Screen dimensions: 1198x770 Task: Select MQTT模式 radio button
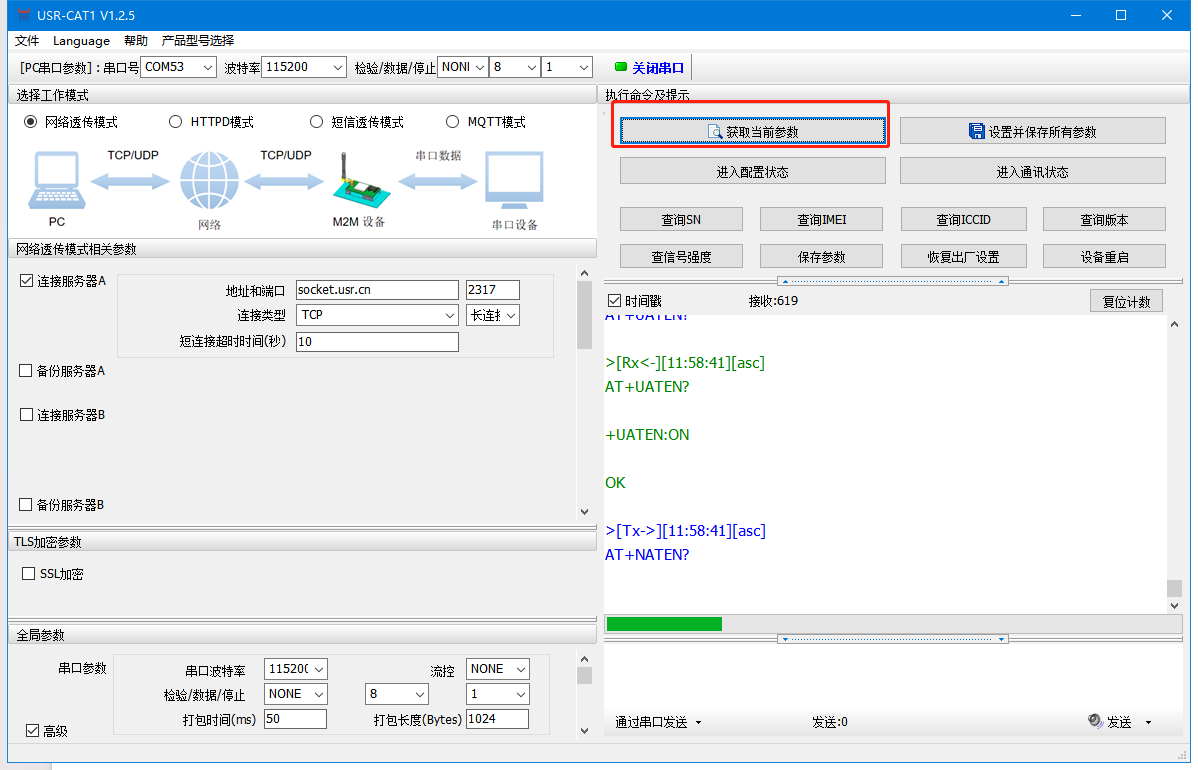pos(452,121)
